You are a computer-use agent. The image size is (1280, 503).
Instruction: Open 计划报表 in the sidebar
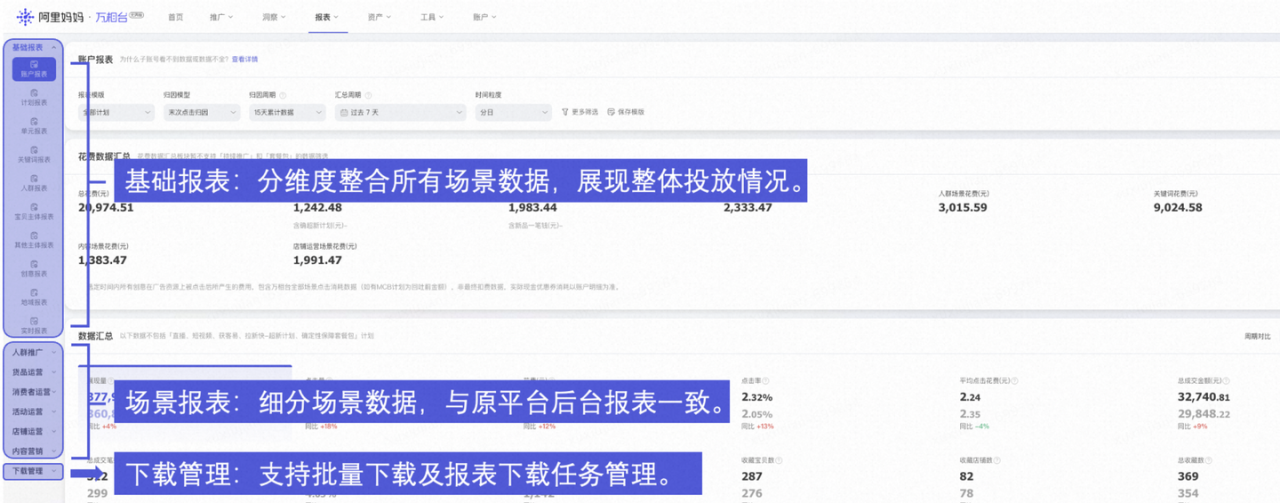tap(34, 97)
